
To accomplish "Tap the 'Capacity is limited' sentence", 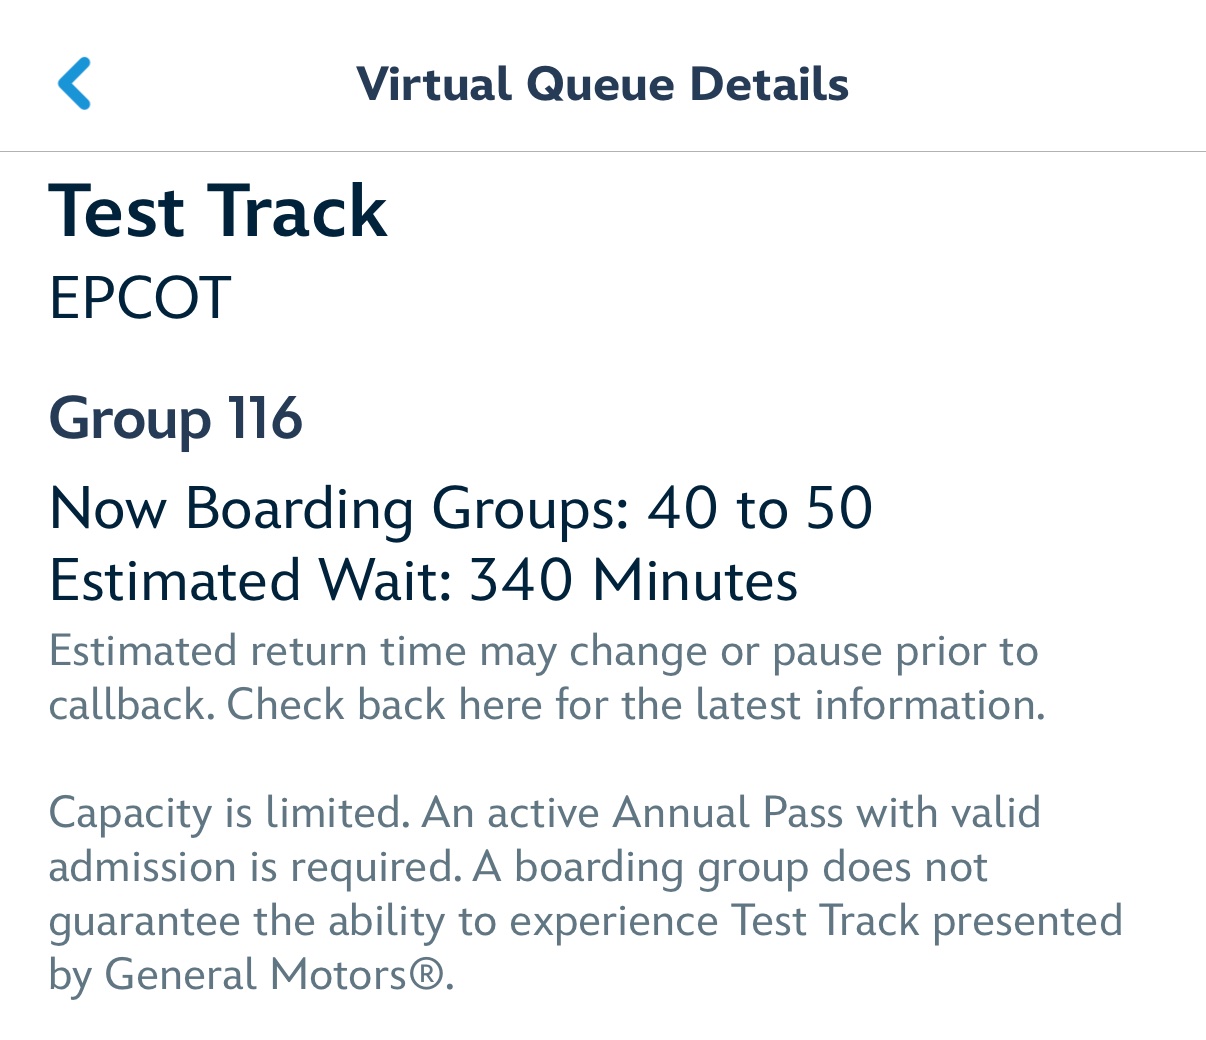I will pyautogui.click(x=230, y=813).
